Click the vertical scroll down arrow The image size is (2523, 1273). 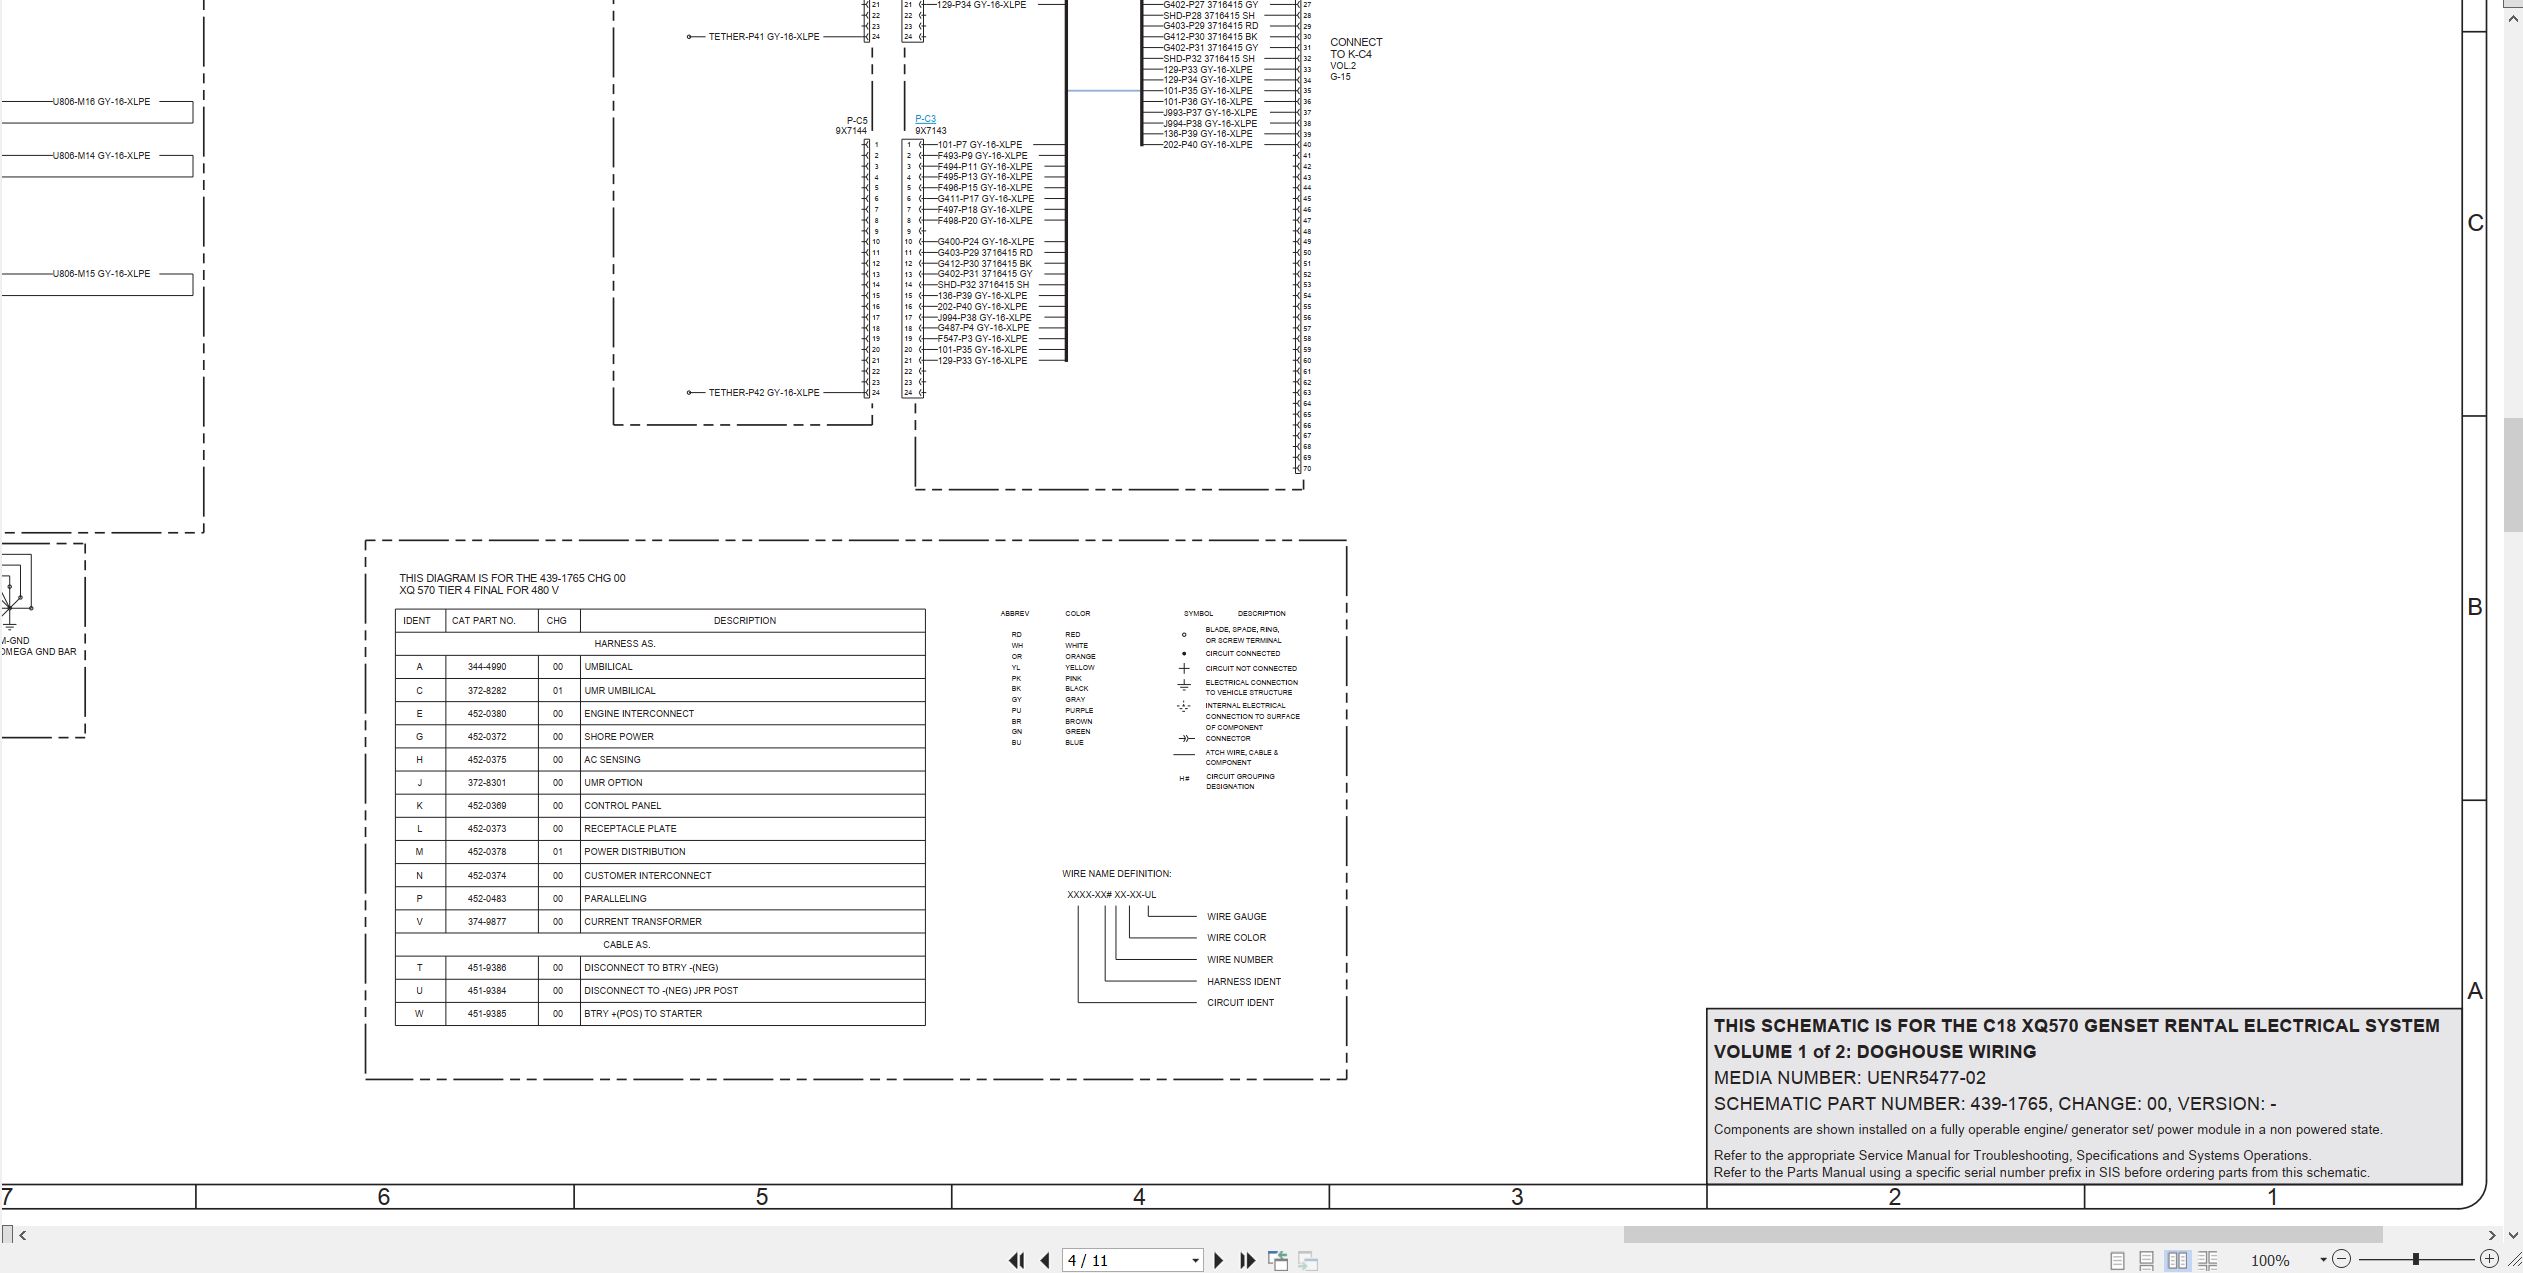pyautogui.click(x=2513, y=1235)
